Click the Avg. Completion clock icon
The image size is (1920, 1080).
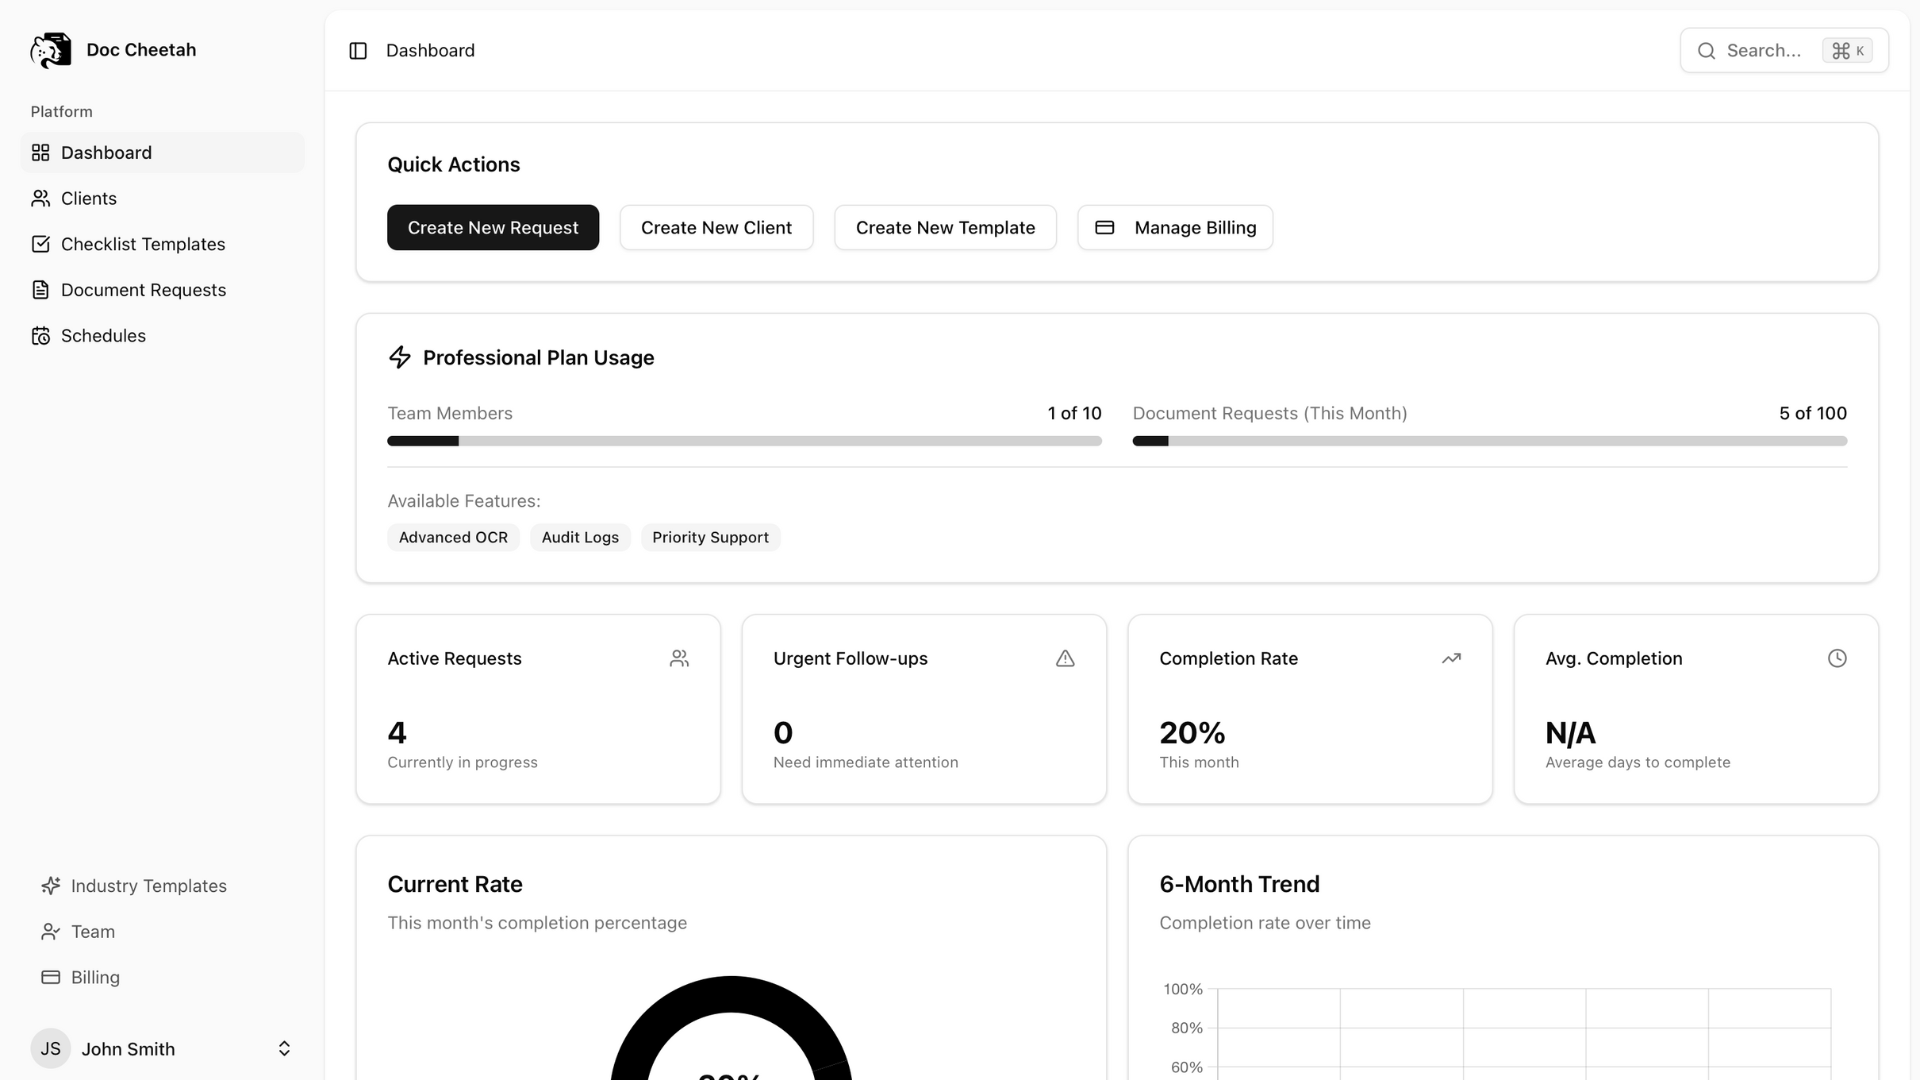(1837, 659)
